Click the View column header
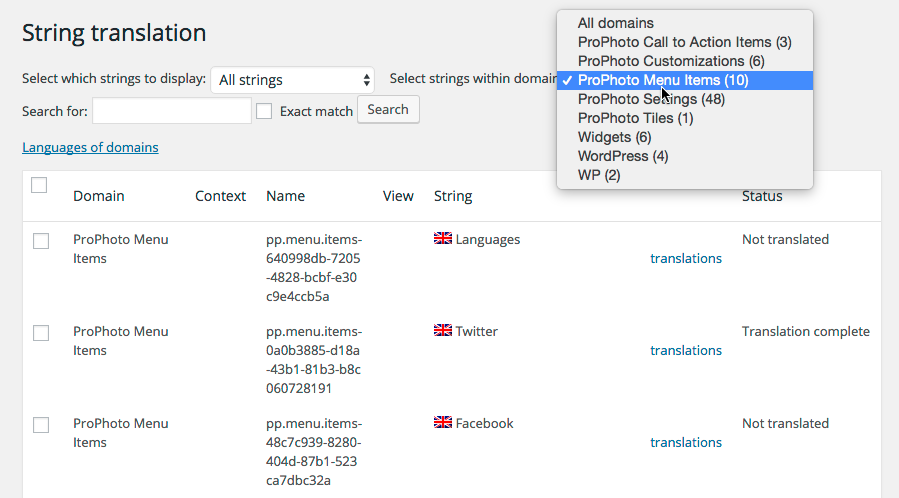The height and width of the screenshot is (498, 899). [398, 196]
